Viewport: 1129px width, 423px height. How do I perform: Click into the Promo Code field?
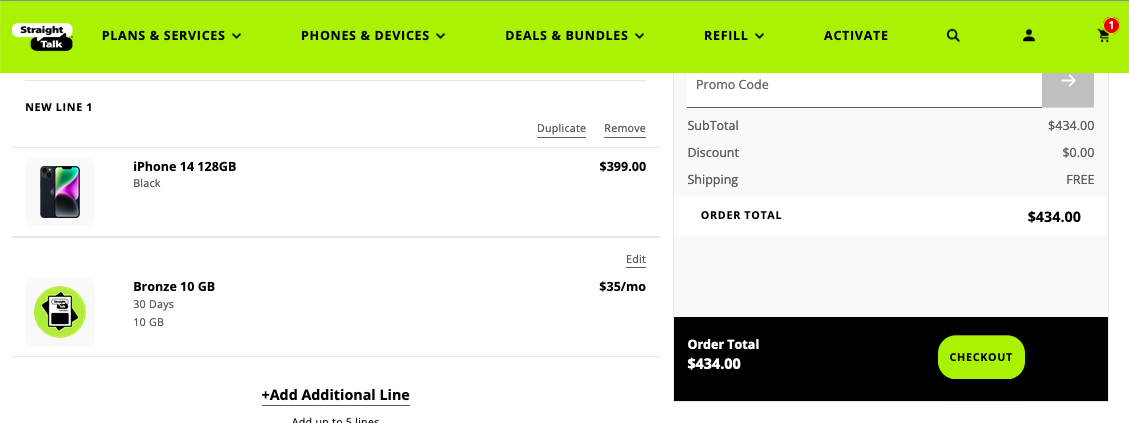pos(864,85)
